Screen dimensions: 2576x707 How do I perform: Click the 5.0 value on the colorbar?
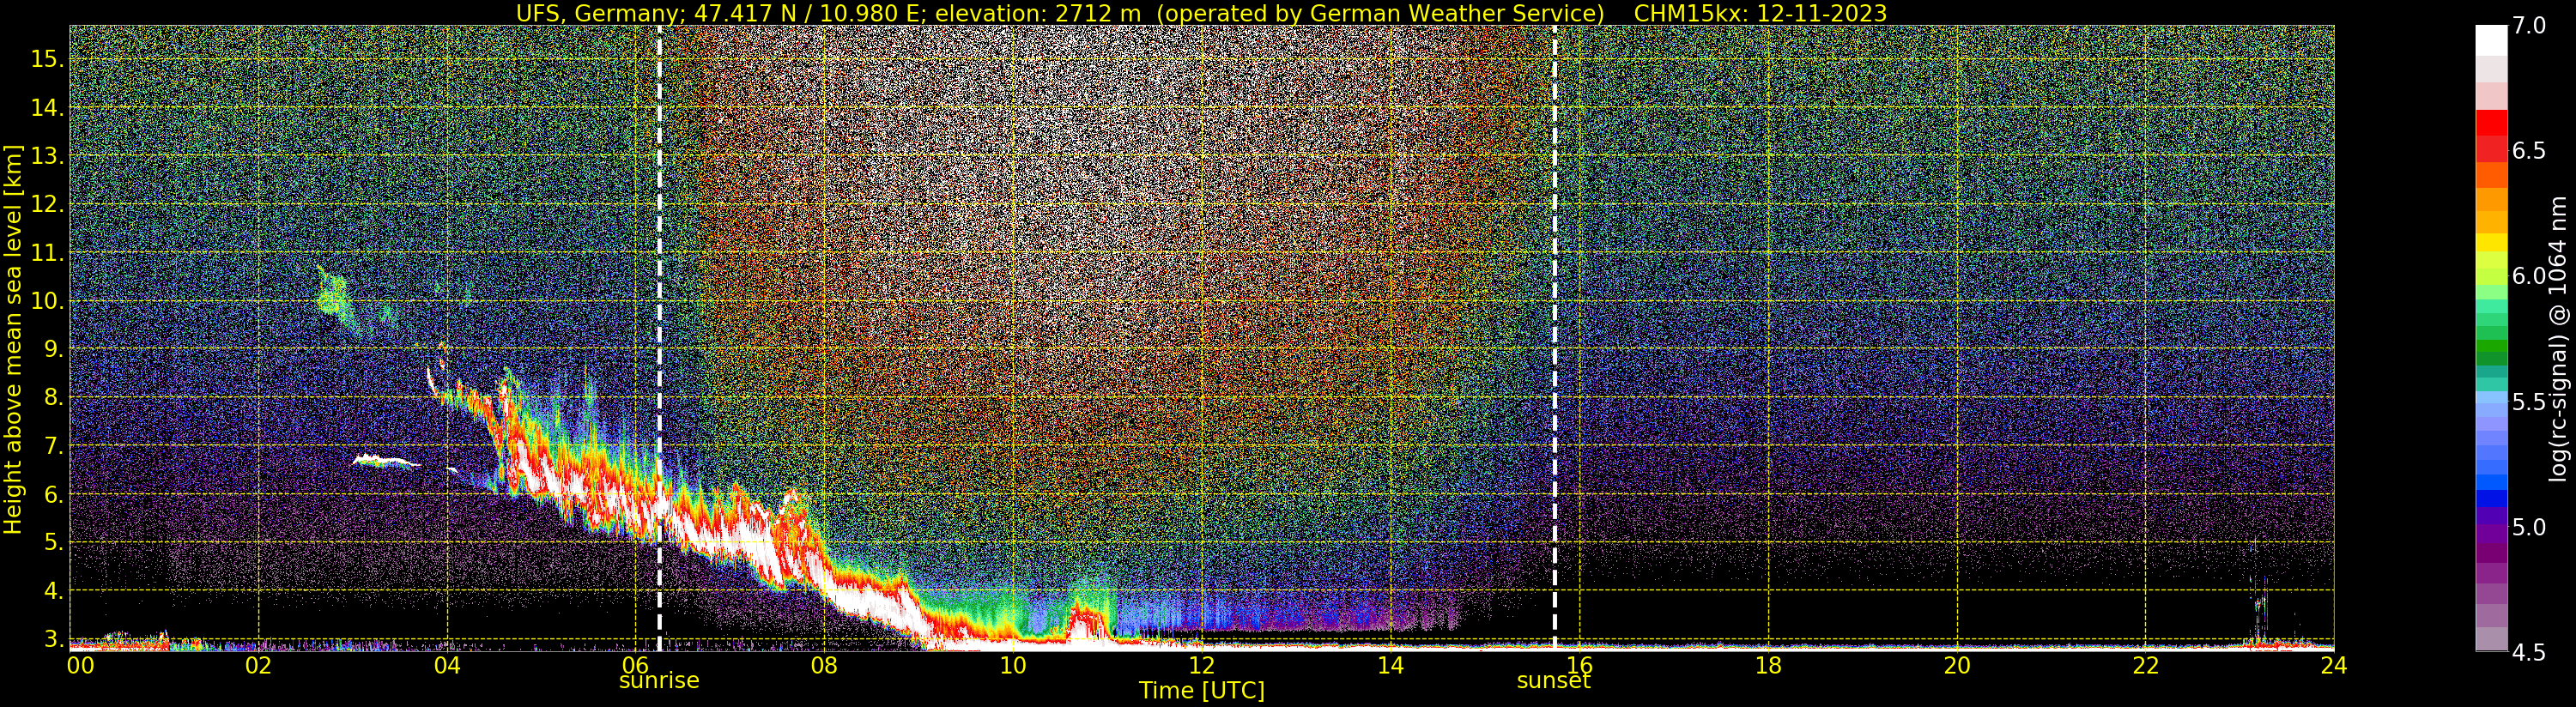pyautogui.click(x=2529, y=527)
